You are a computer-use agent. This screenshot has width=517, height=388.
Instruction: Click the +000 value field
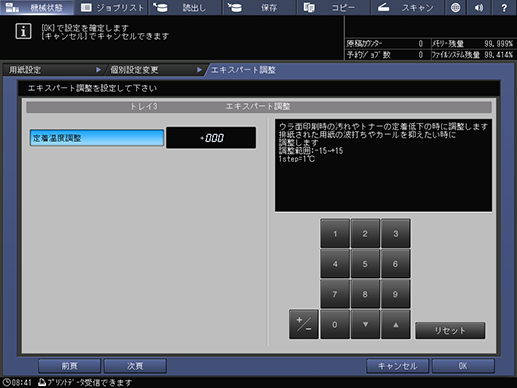coord(211,138)
